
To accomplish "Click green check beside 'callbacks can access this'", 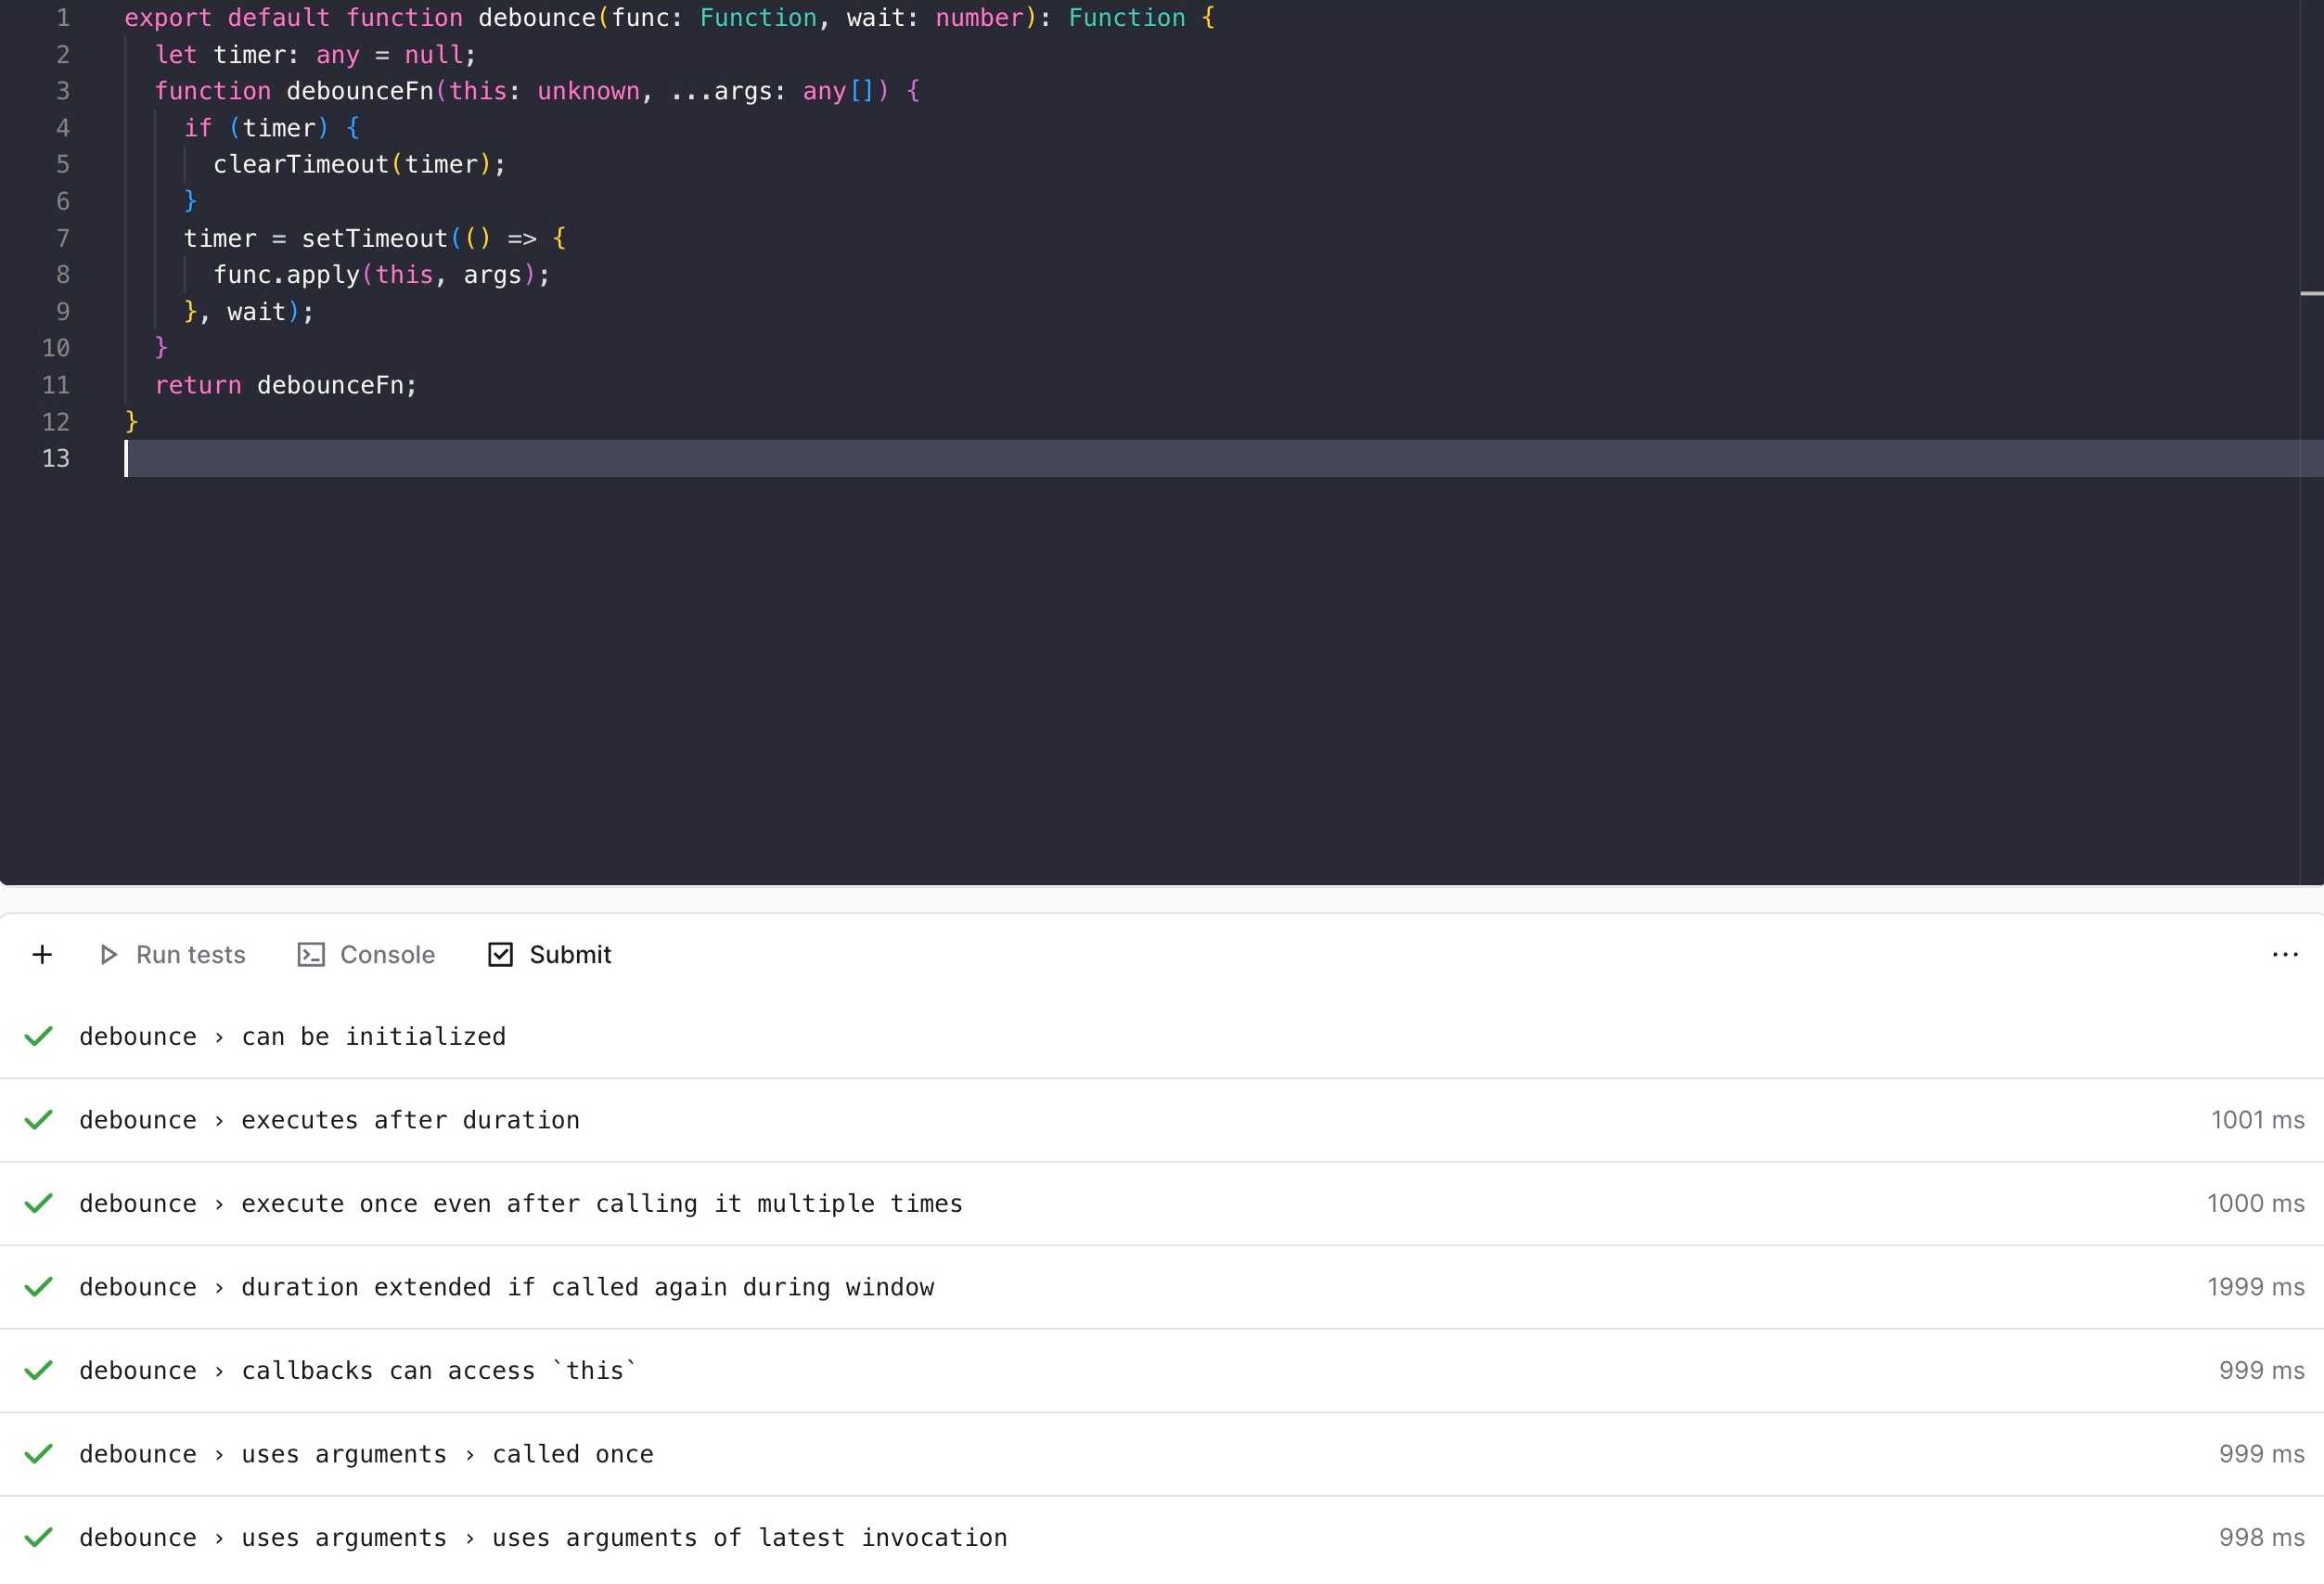I will tap(38, 1371).
